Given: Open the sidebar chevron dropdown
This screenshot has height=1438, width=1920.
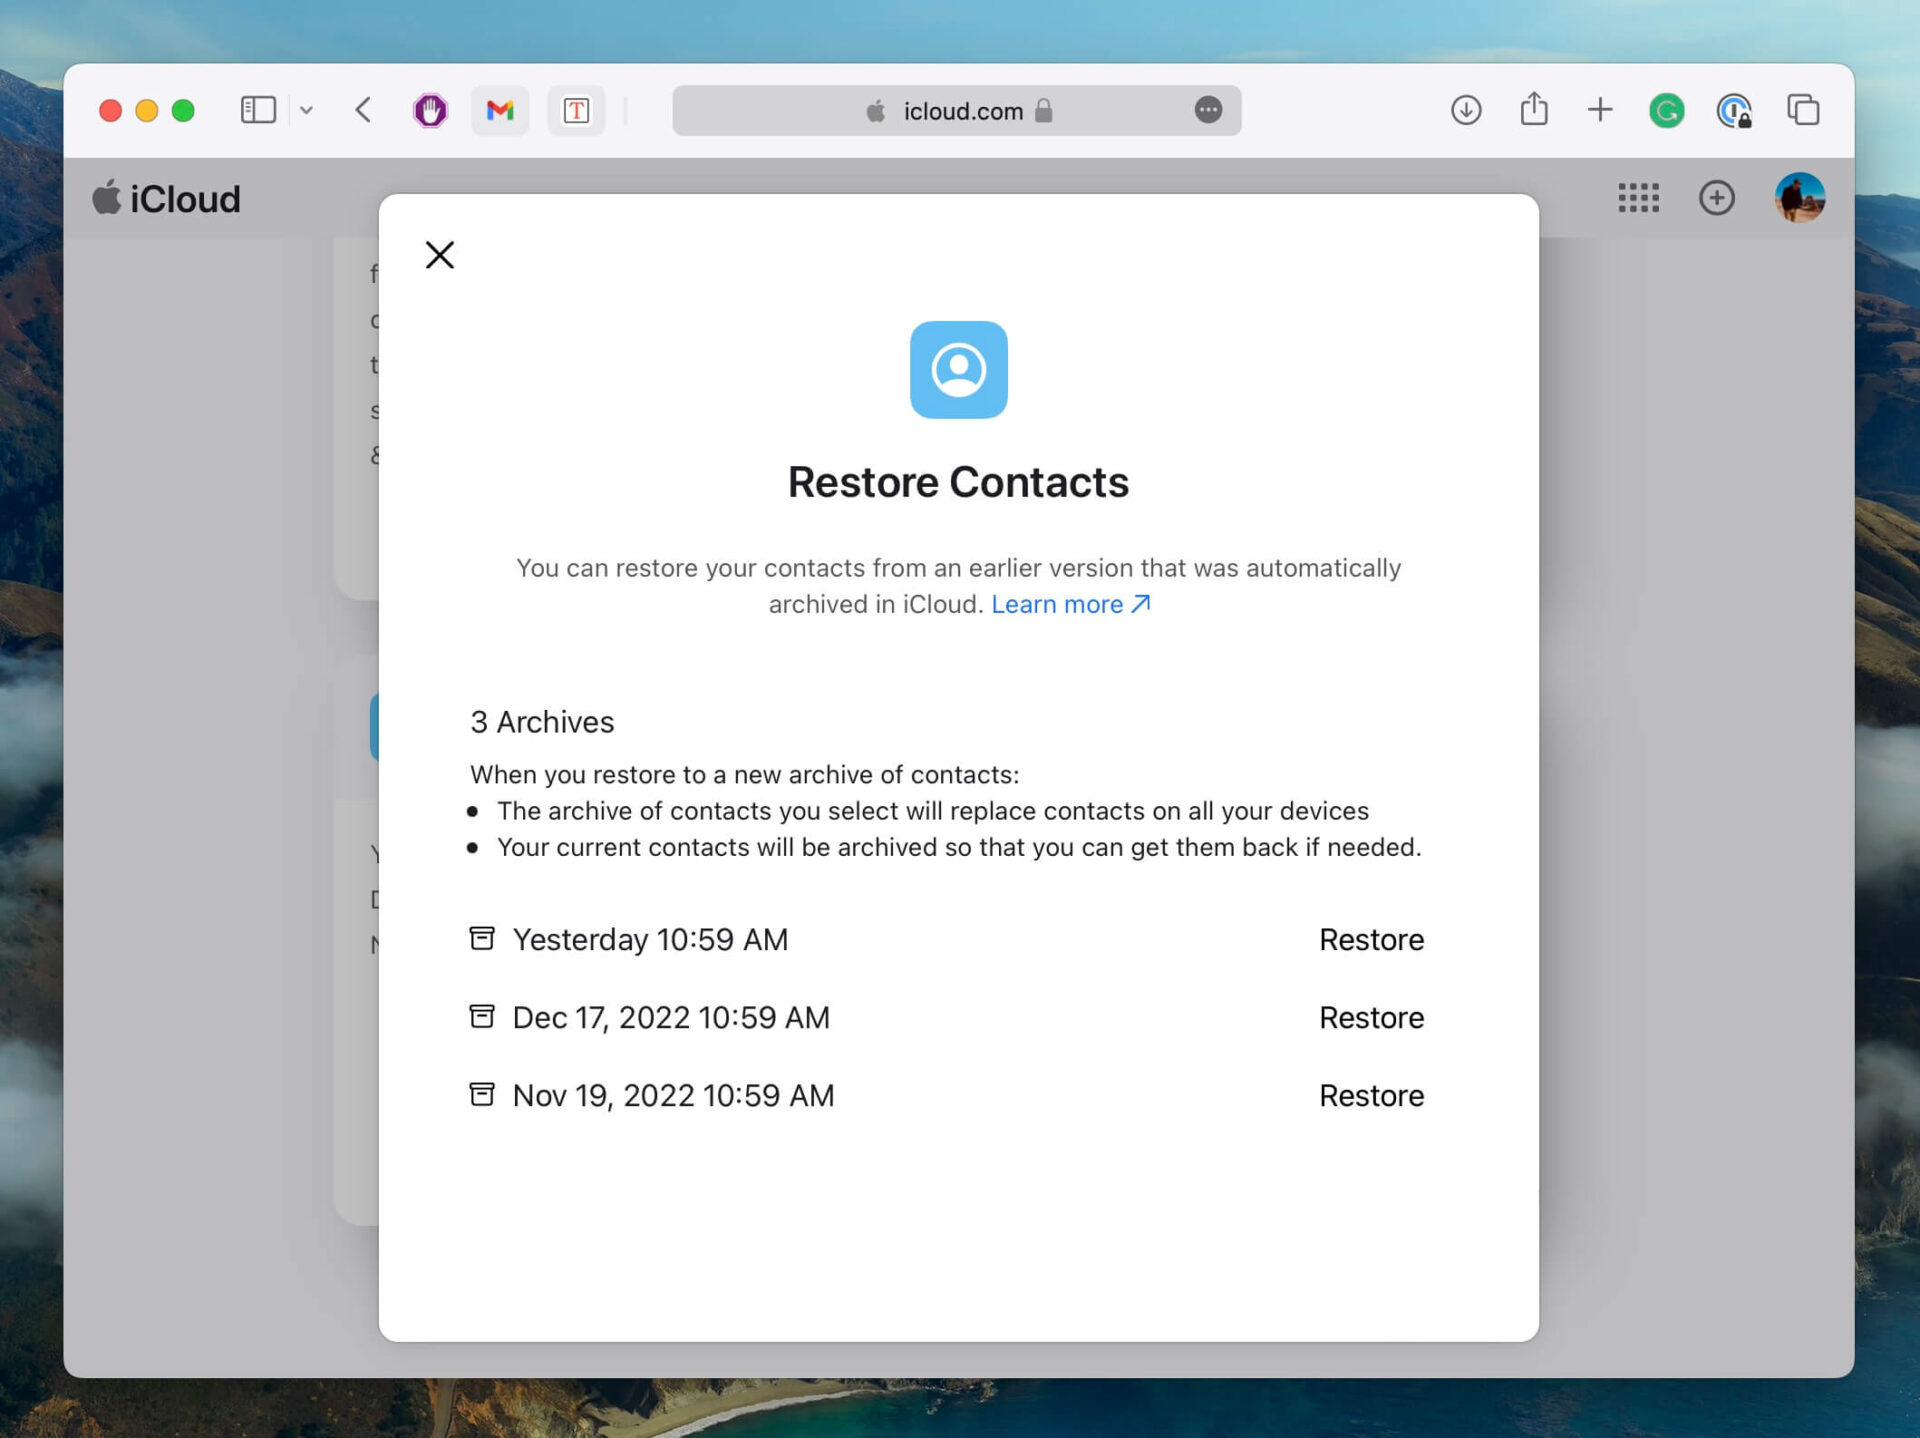Looking at the screenshot, I should click(x=306, y=111).
